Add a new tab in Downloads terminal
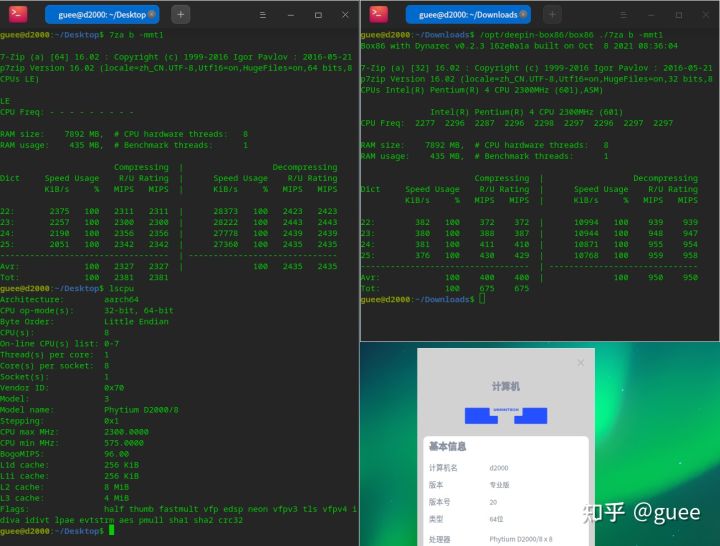This screenshot has width=720, height=546. [x=552, y=15]
